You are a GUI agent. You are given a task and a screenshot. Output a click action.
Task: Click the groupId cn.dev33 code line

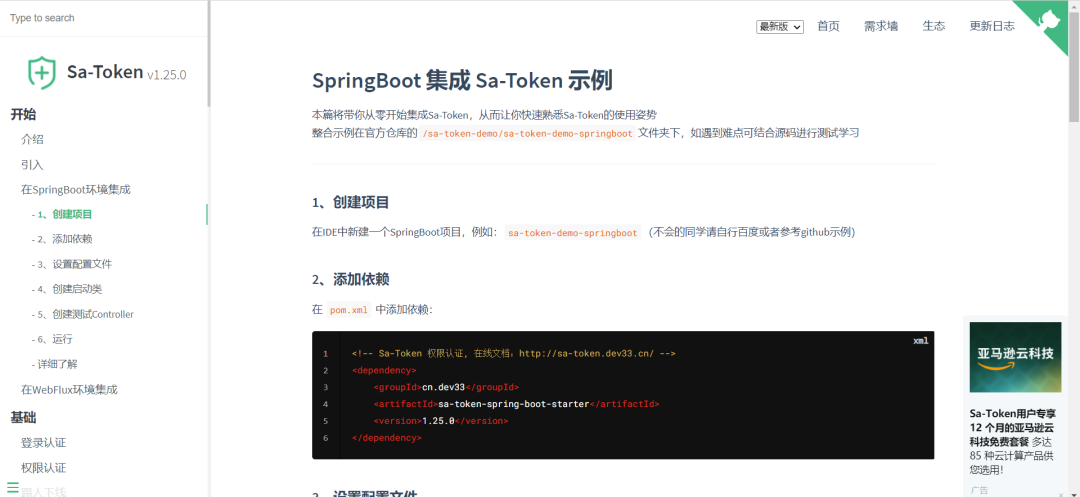coord(446,388)
